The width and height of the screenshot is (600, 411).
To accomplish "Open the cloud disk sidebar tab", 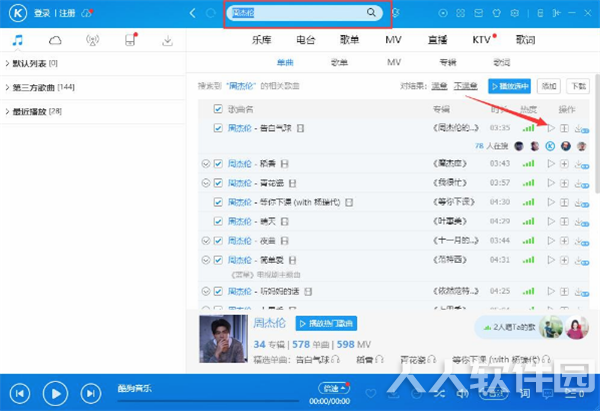I will (x=55, y=40).
